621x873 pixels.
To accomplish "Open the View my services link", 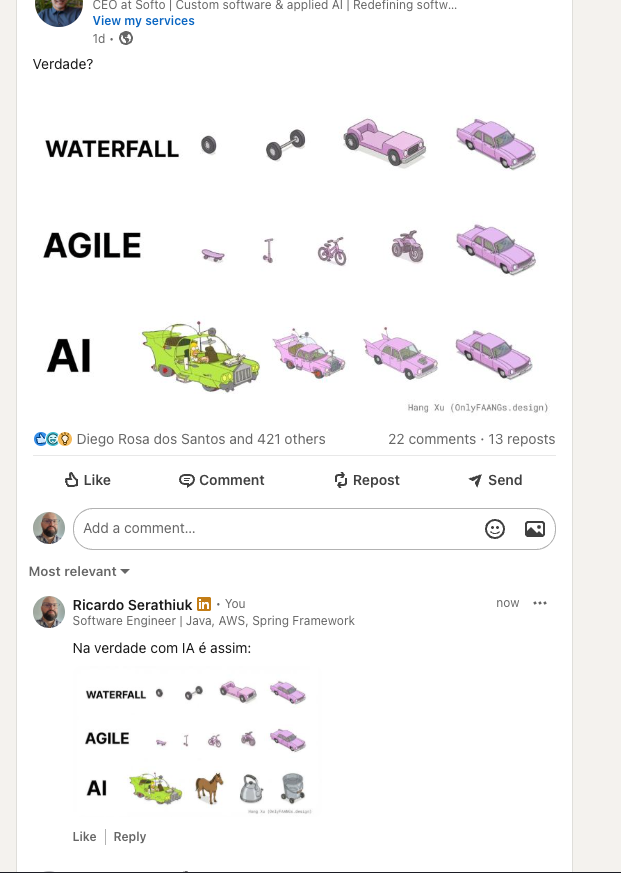I will (x=144, y=21).
